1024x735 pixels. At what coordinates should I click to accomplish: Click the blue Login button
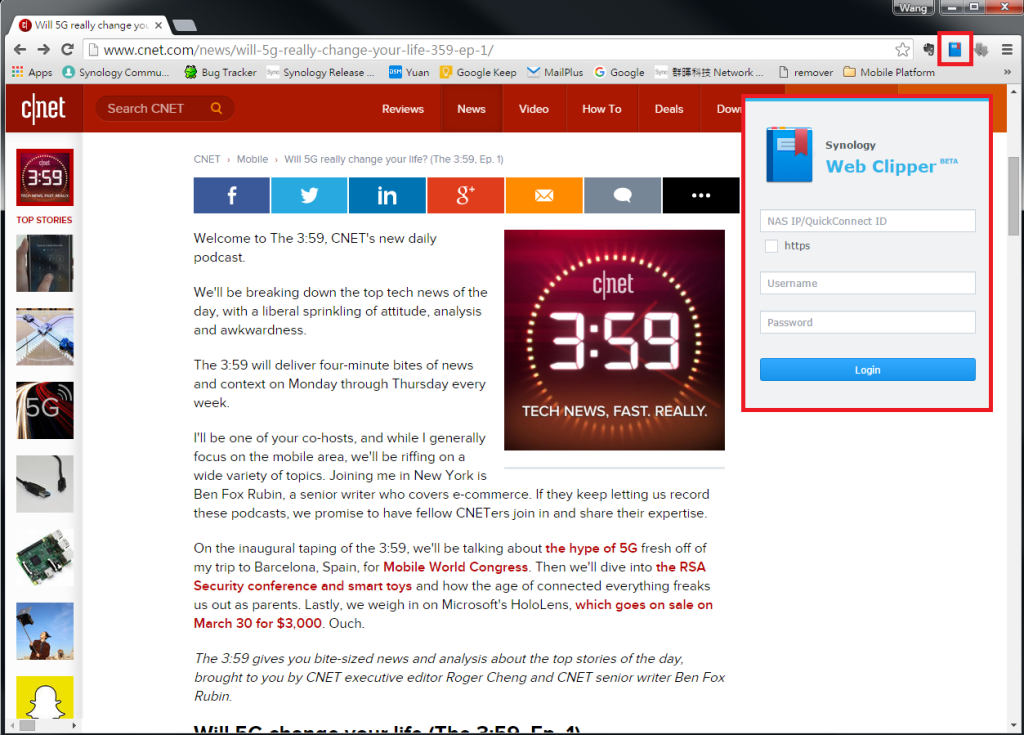(867, 370)
